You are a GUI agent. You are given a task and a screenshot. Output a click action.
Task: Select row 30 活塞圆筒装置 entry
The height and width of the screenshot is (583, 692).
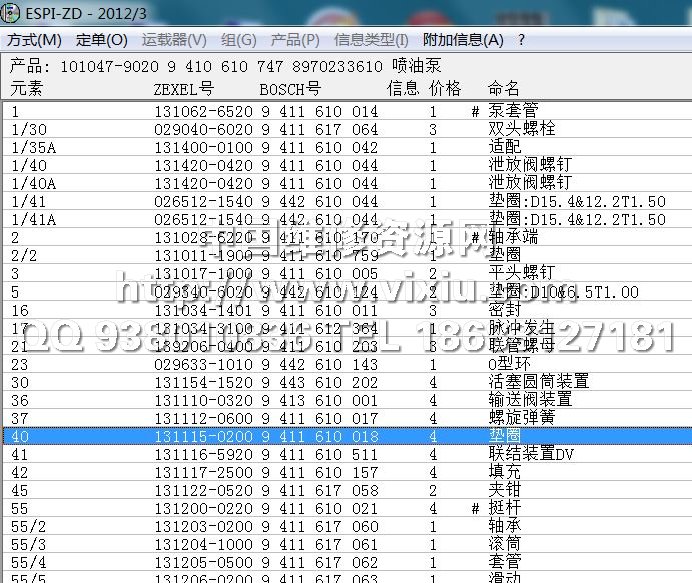[538, 382]
